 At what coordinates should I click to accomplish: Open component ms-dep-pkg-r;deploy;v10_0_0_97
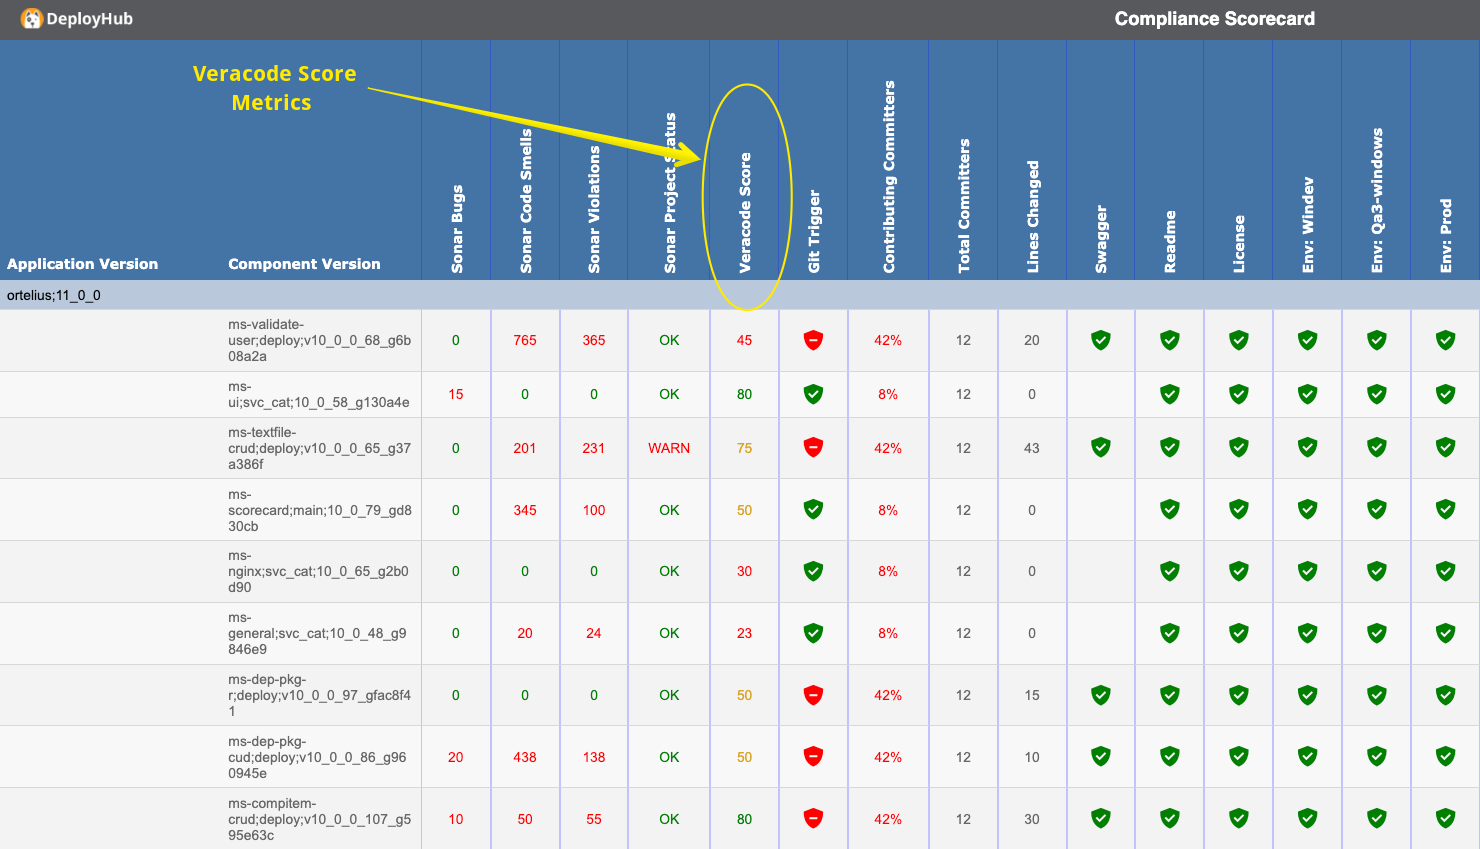click(x=319, y=695)
